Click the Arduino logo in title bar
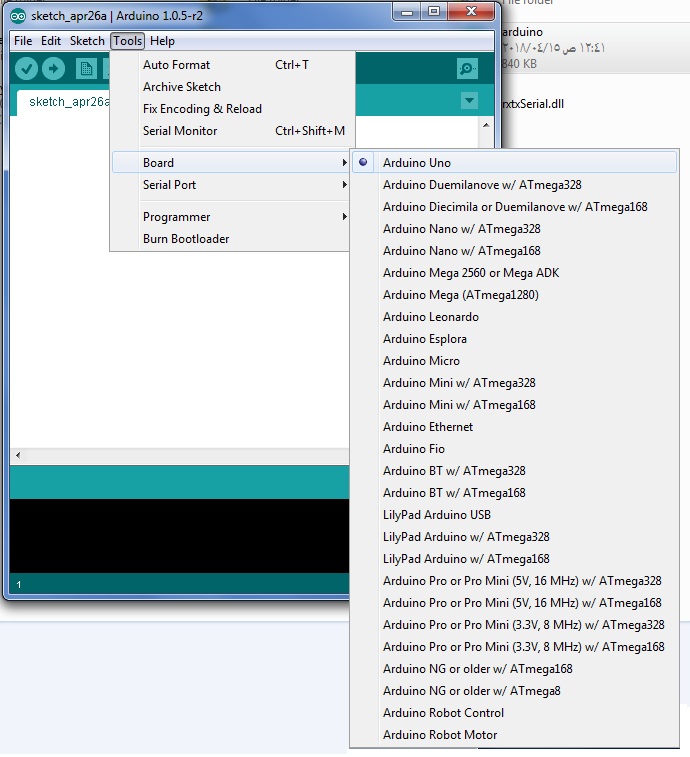This screenshot has height=757, width=690. point(18,16)
